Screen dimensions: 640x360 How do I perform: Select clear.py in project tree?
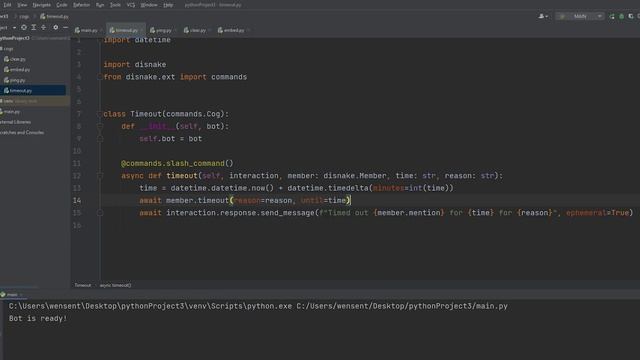[15, 59]
